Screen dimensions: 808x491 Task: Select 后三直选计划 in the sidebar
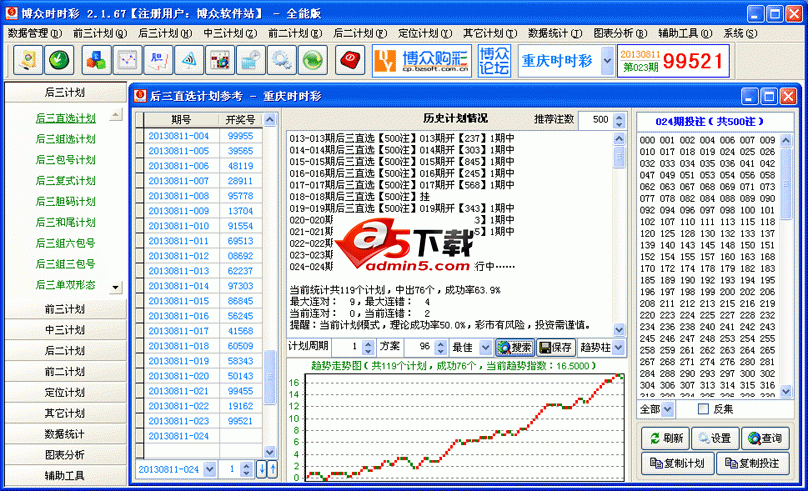(x=65, y=118)
